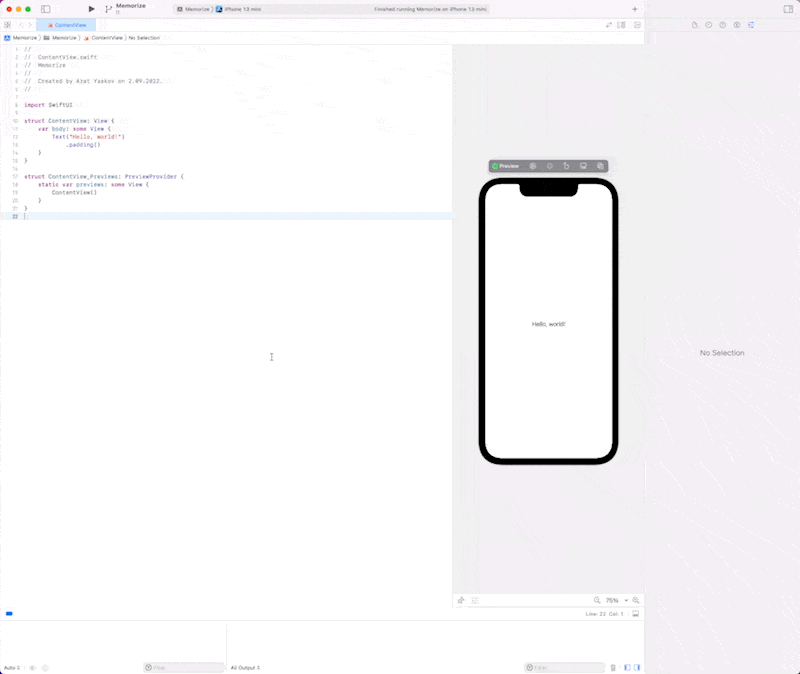Zoom in the preview canvas
This screenshot has height=674, width=800.
636,601
